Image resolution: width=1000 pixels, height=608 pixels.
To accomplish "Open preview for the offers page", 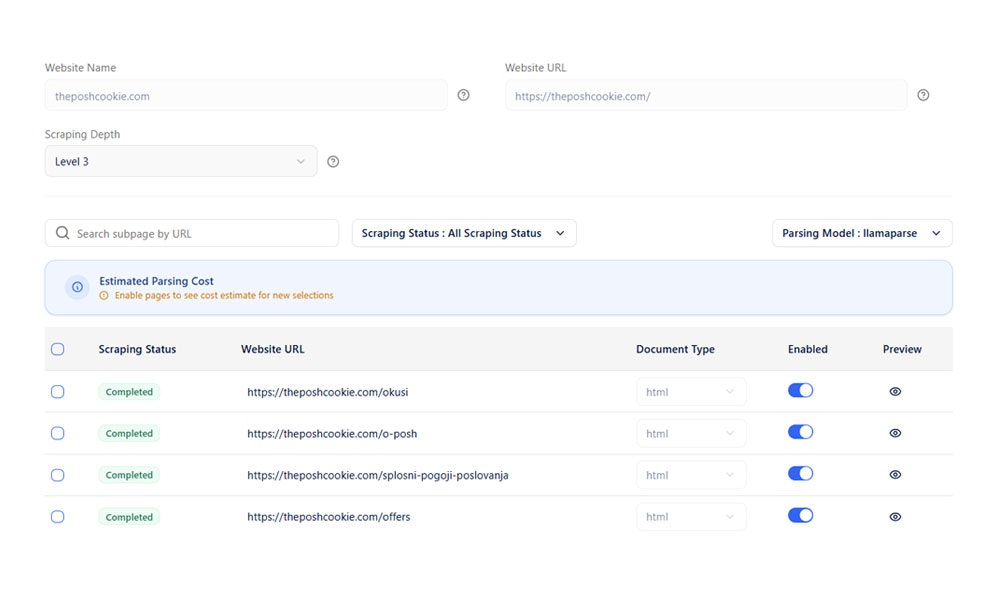I will (895, 517).
